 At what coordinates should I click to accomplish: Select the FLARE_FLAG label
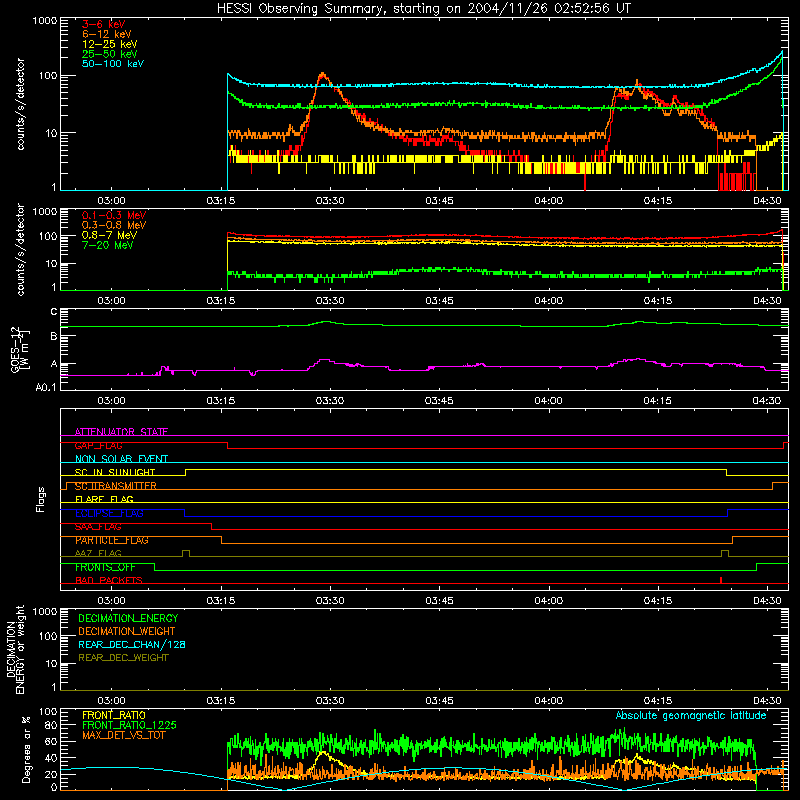coord(104,499)
